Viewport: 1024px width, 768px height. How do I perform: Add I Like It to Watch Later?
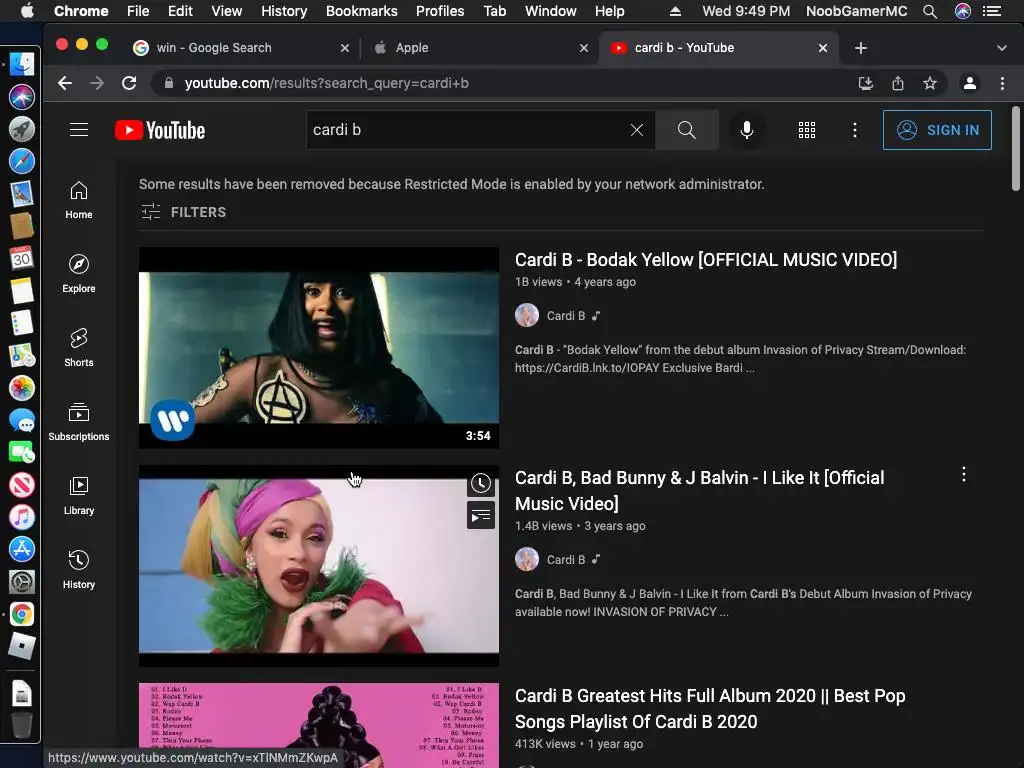point(481,483)
